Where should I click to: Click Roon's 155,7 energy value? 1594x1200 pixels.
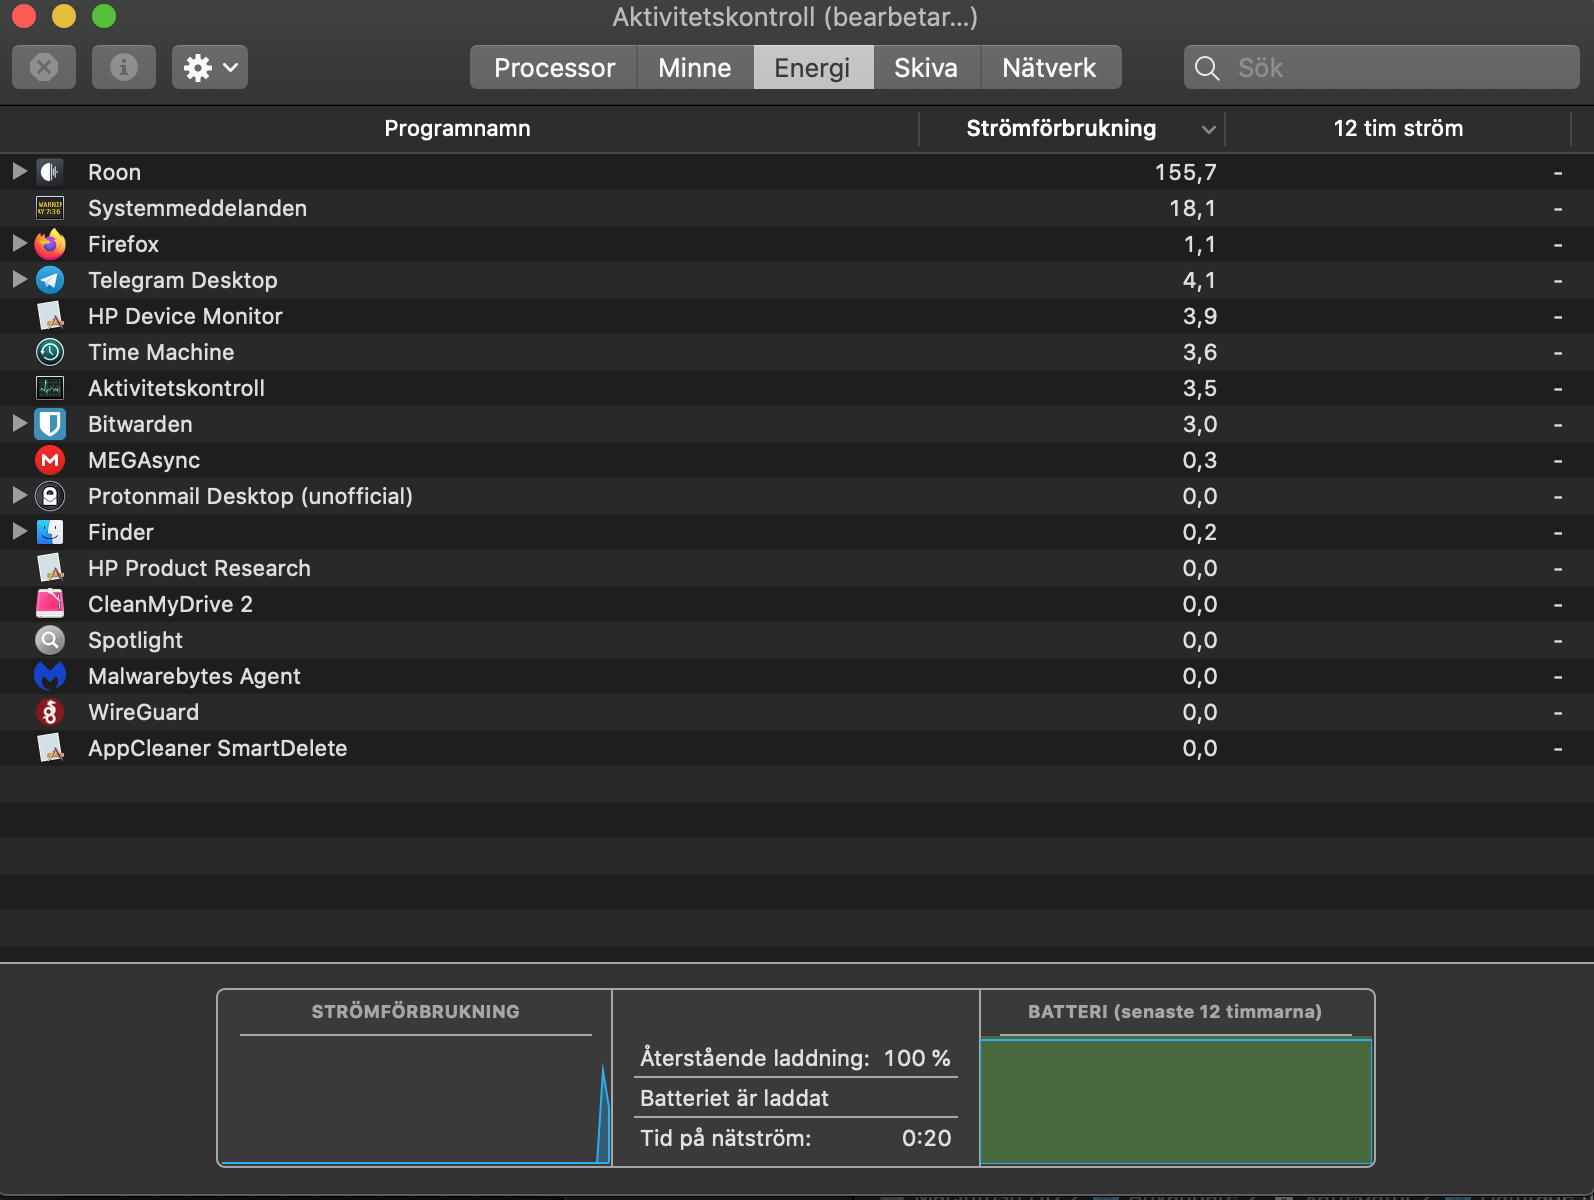[1186, 172]
